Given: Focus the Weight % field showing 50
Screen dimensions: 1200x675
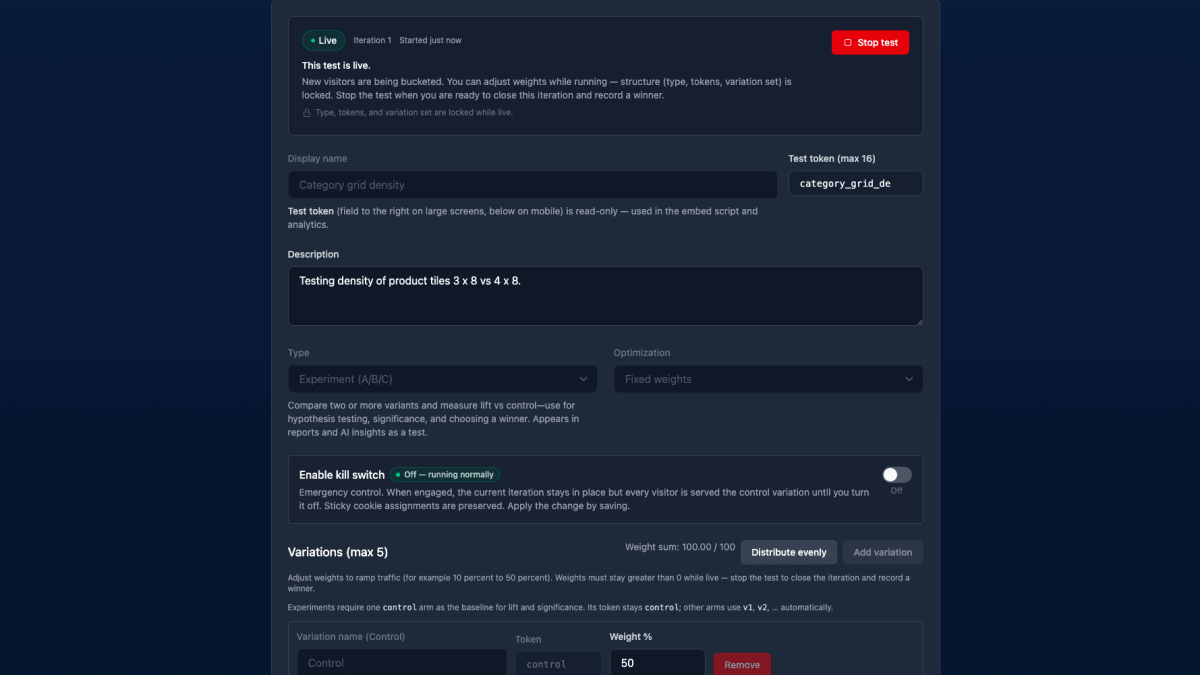Looking at the screenshot, I should coord(657,663).
